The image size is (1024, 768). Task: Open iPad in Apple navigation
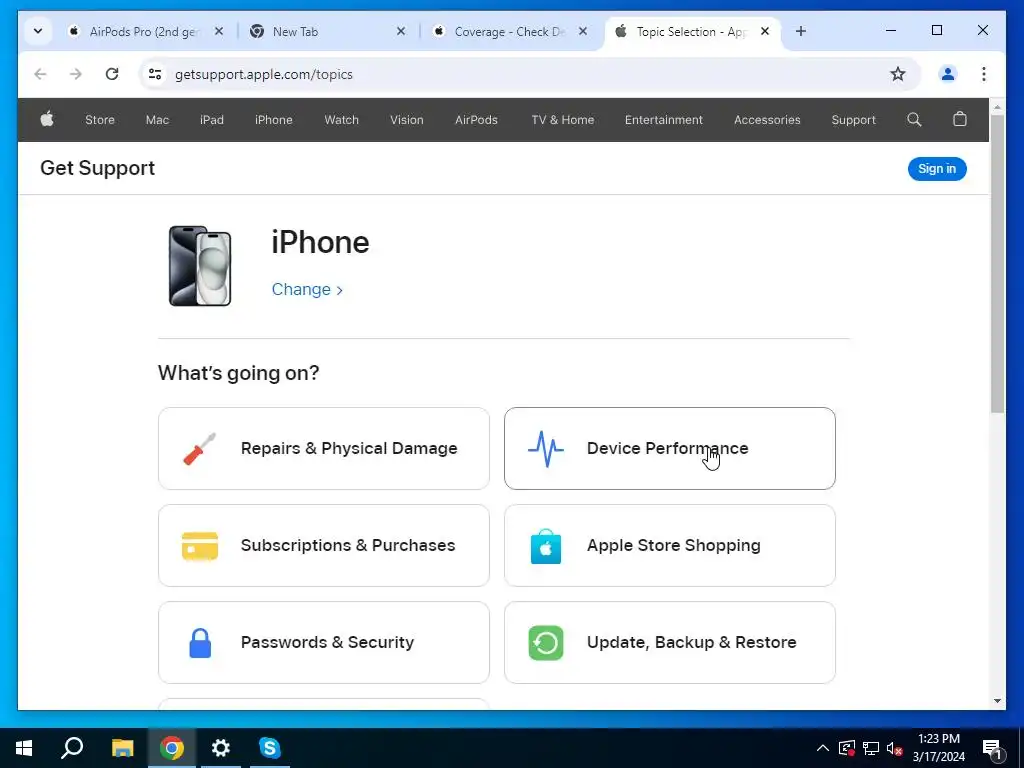[x=212, y=120]
